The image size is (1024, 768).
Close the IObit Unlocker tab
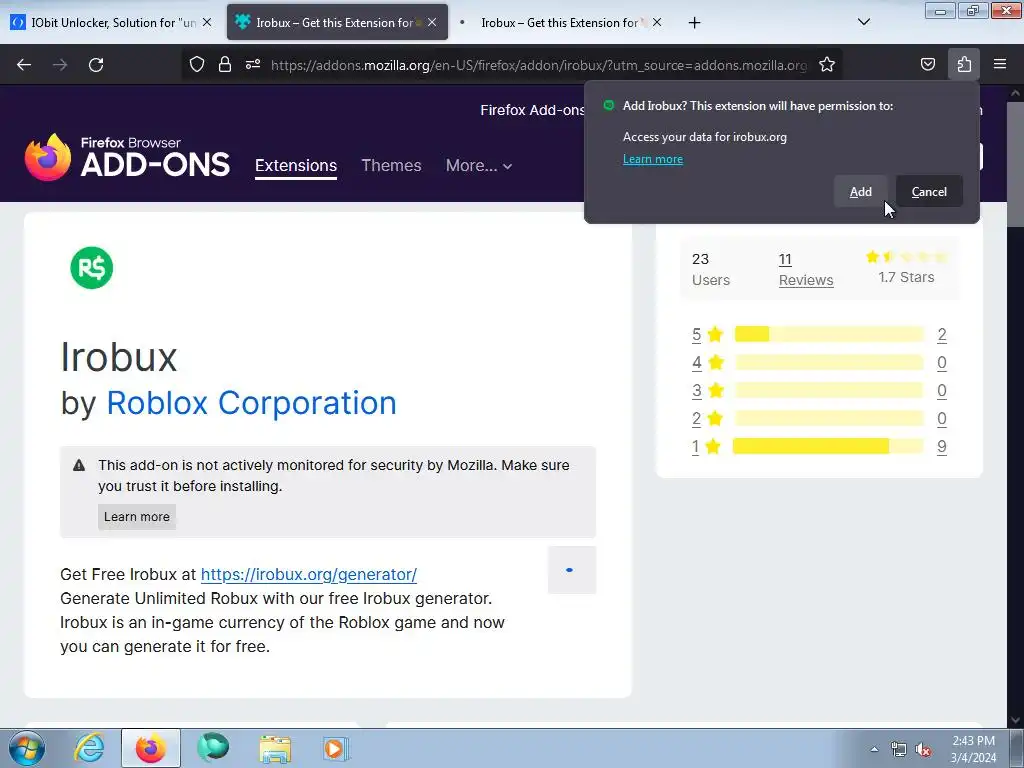pos(207,22)
